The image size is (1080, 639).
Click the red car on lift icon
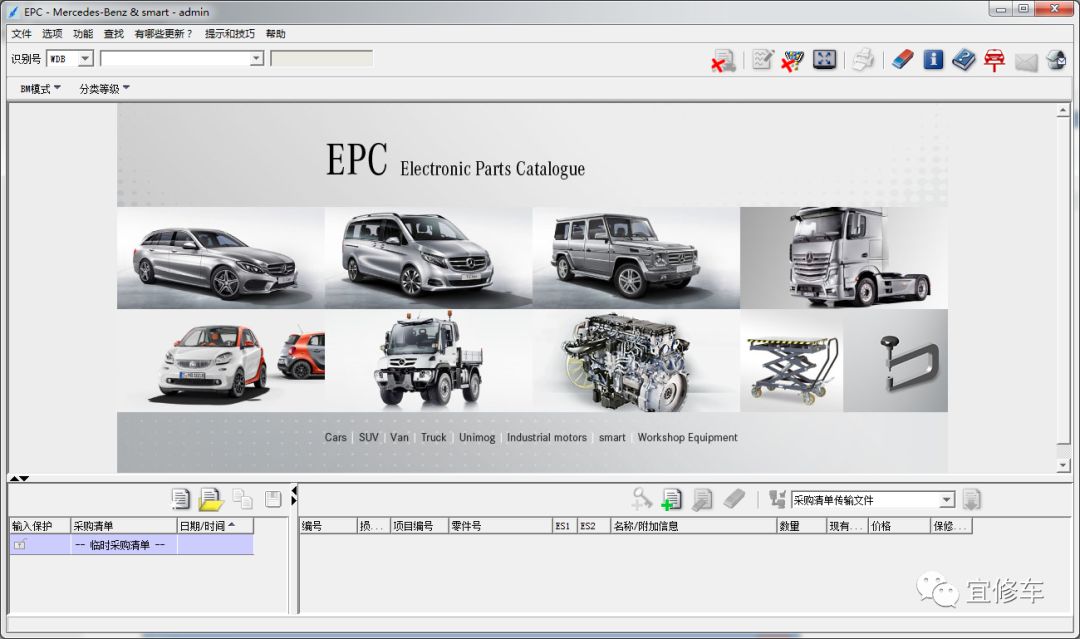[994, 61]
